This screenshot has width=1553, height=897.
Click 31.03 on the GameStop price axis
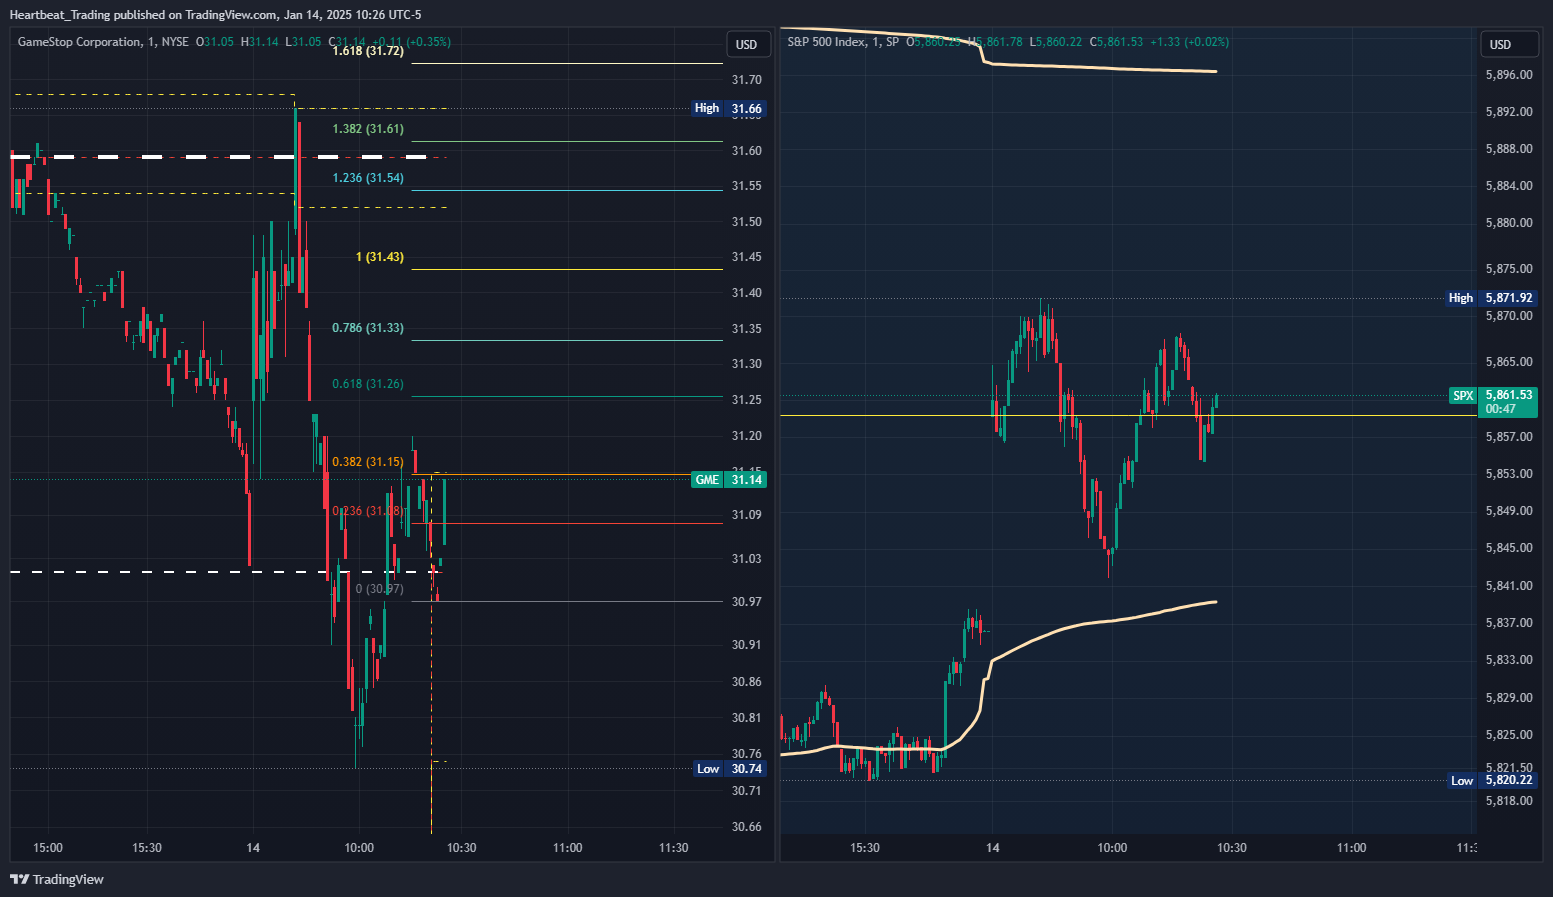point(747,559)
